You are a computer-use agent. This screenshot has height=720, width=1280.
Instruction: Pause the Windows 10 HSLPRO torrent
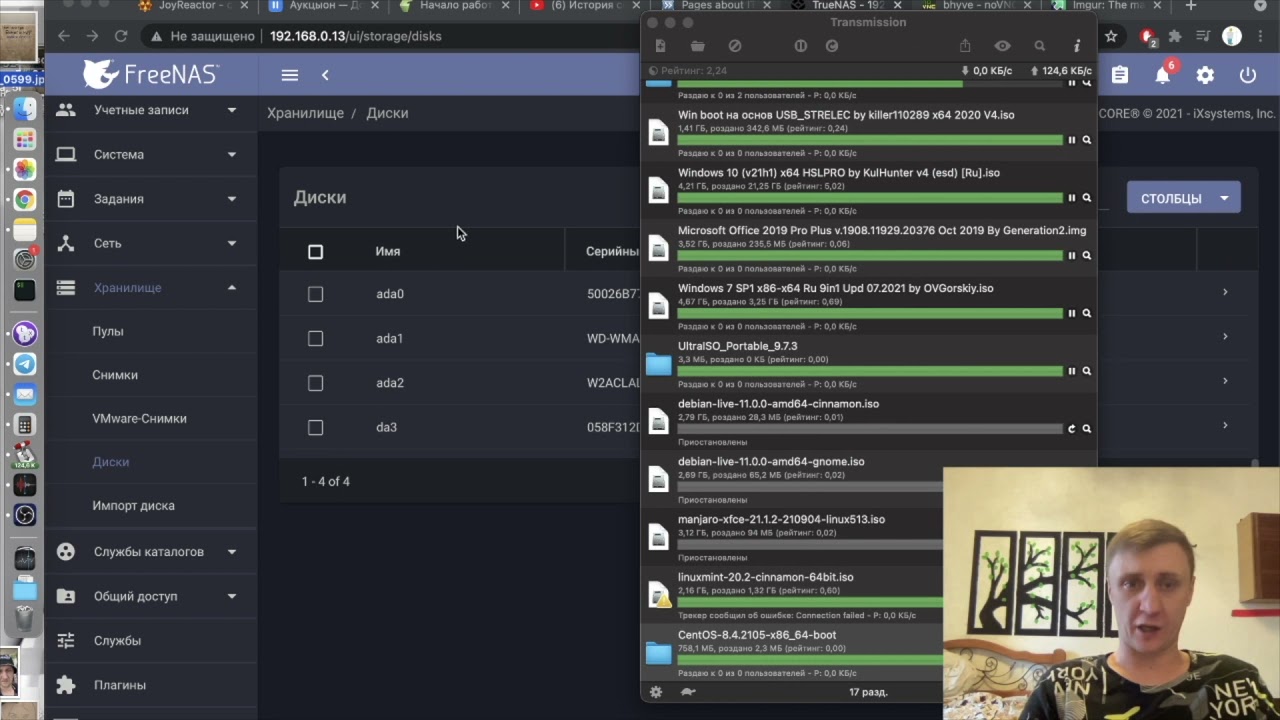(1071, 198)
